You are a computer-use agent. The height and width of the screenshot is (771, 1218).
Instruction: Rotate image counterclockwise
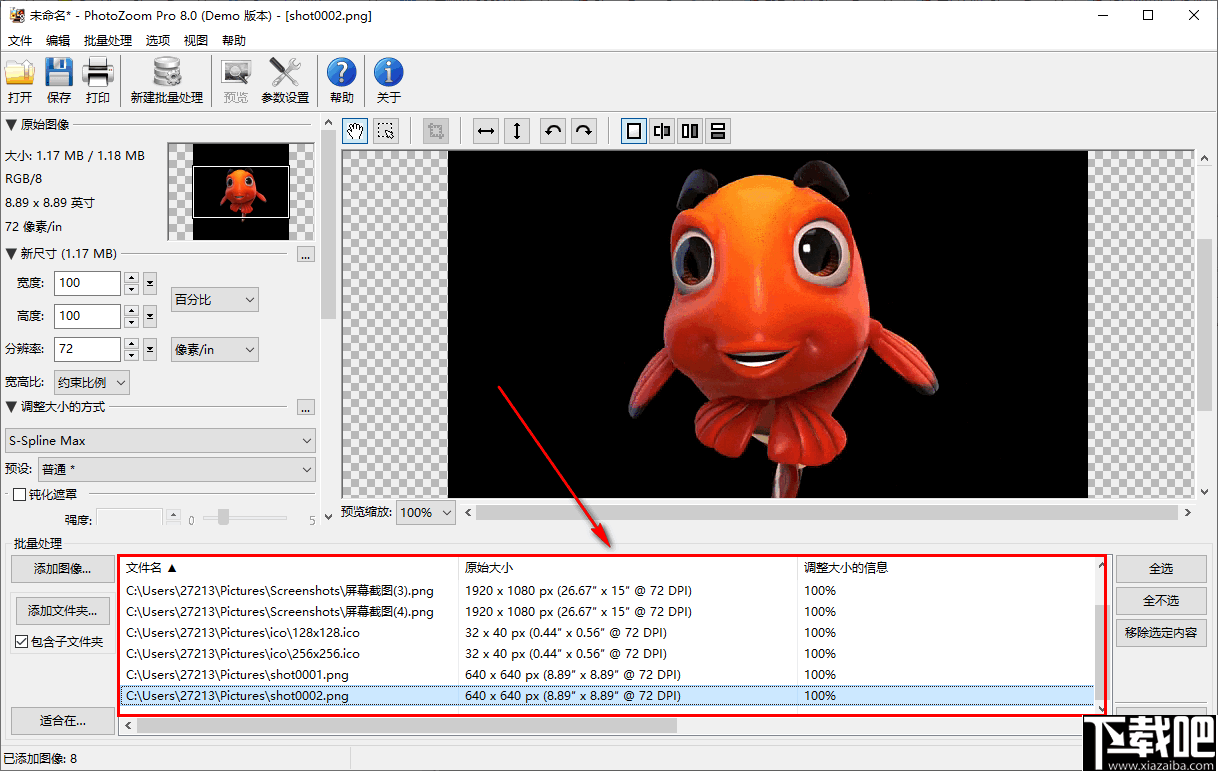point(553,131)
